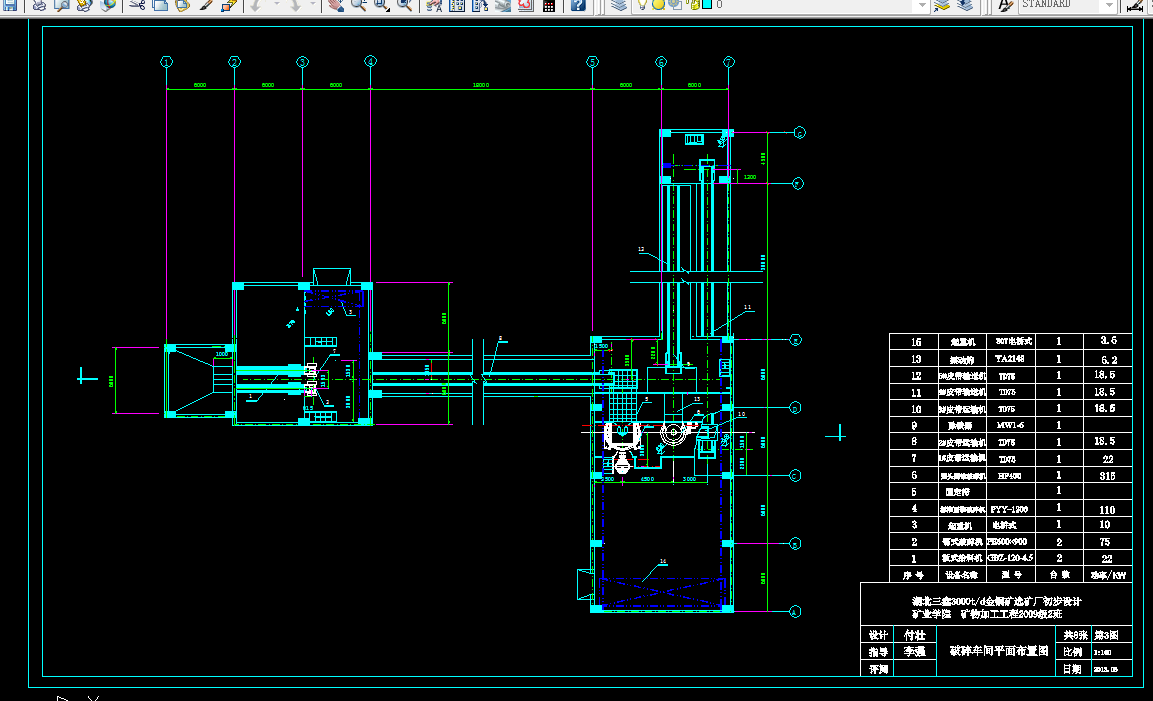The height and width of the screenshot is (701, 1153).
Task: Click designer name 付壮 in title block
Action: point(915,635)
